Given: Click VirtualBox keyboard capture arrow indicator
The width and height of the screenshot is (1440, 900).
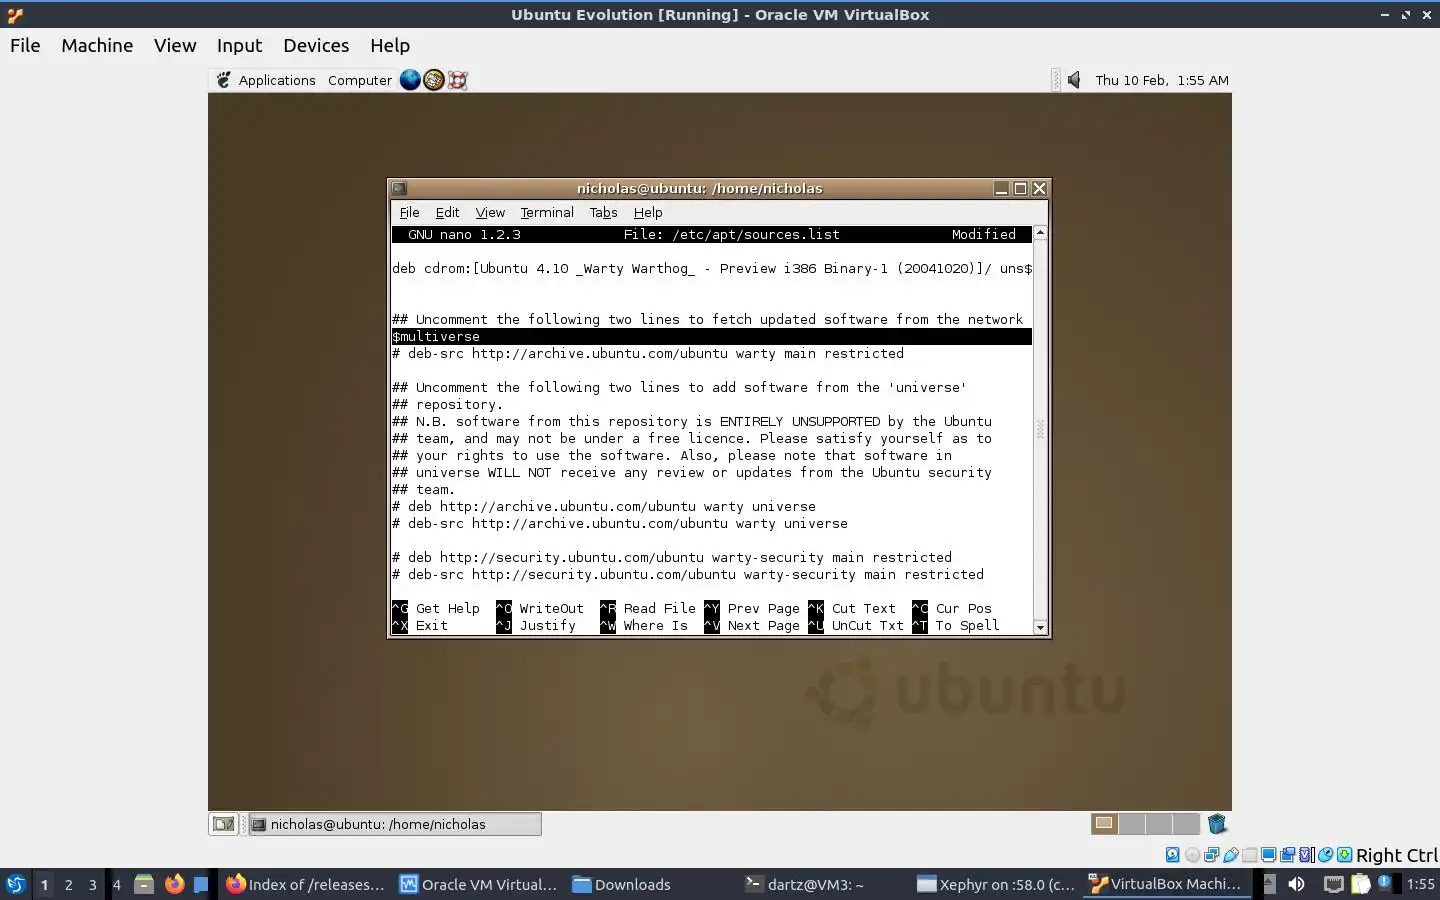Looking at the screenshot, I should (x=1344, y=855).
